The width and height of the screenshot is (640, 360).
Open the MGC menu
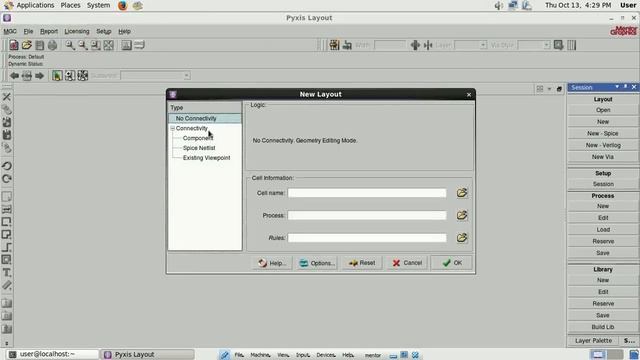click(x=10, y=31)
